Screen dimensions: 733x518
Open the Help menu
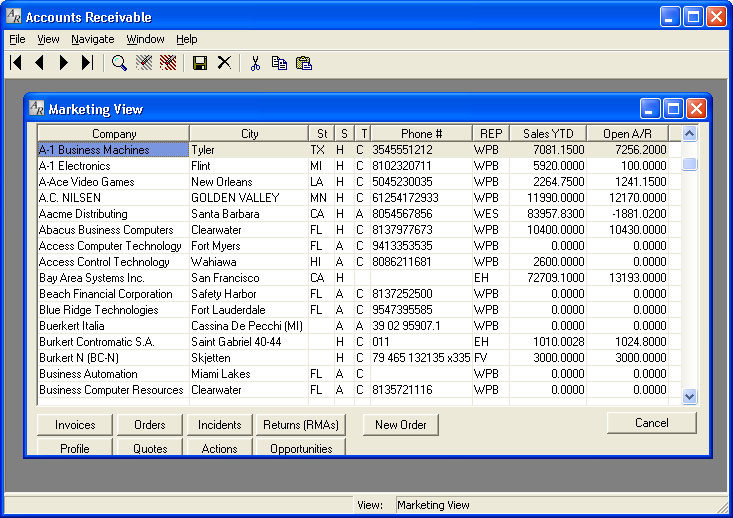pos(187,39)
